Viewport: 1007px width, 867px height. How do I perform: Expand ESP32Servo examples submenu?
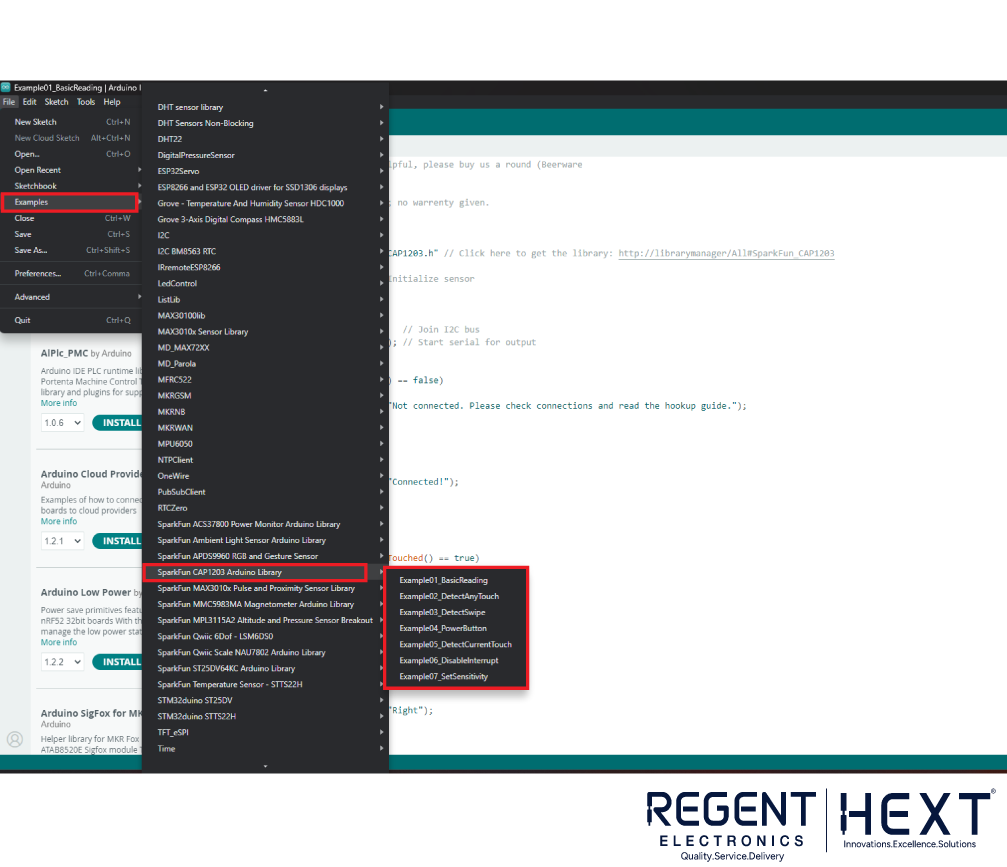point(265,171)
